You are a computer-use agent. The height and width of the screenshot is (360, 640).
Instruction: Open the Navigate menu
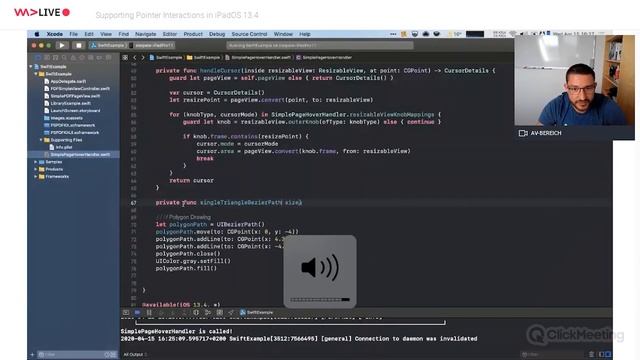(146, 34)
